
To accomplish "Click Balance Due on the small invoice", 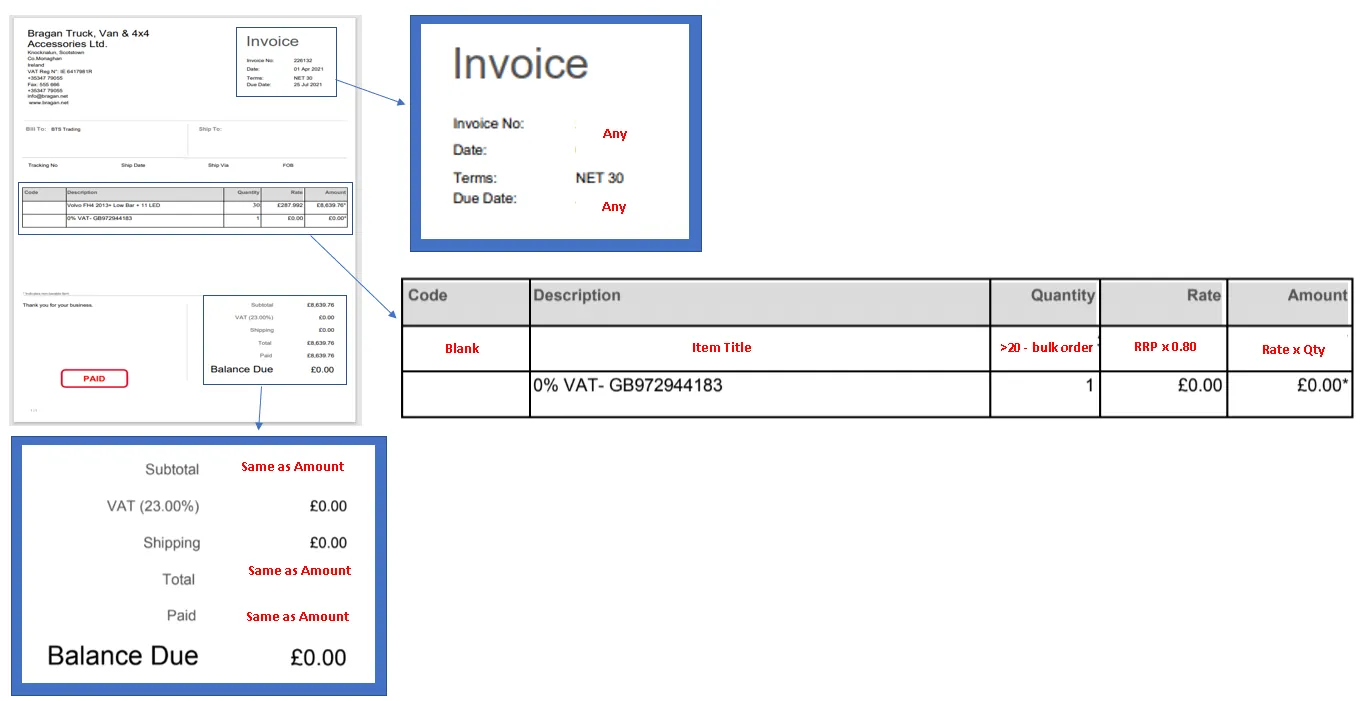I will coord(241,369).
